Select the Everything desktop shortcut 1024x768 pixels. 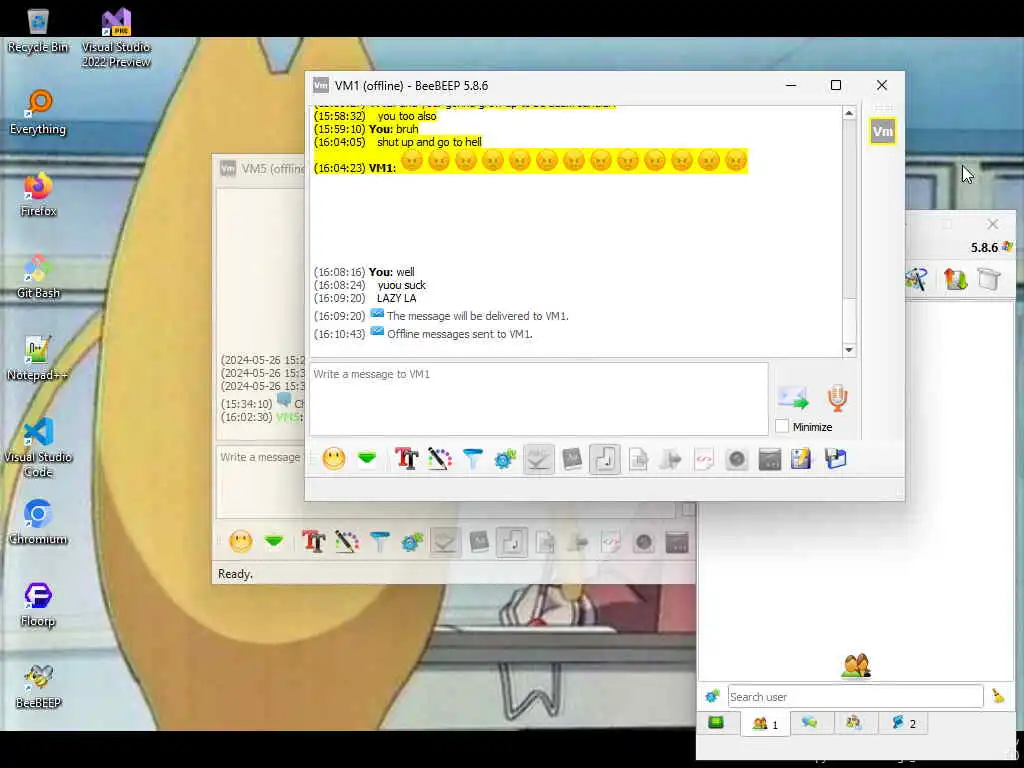pos(38,112)
